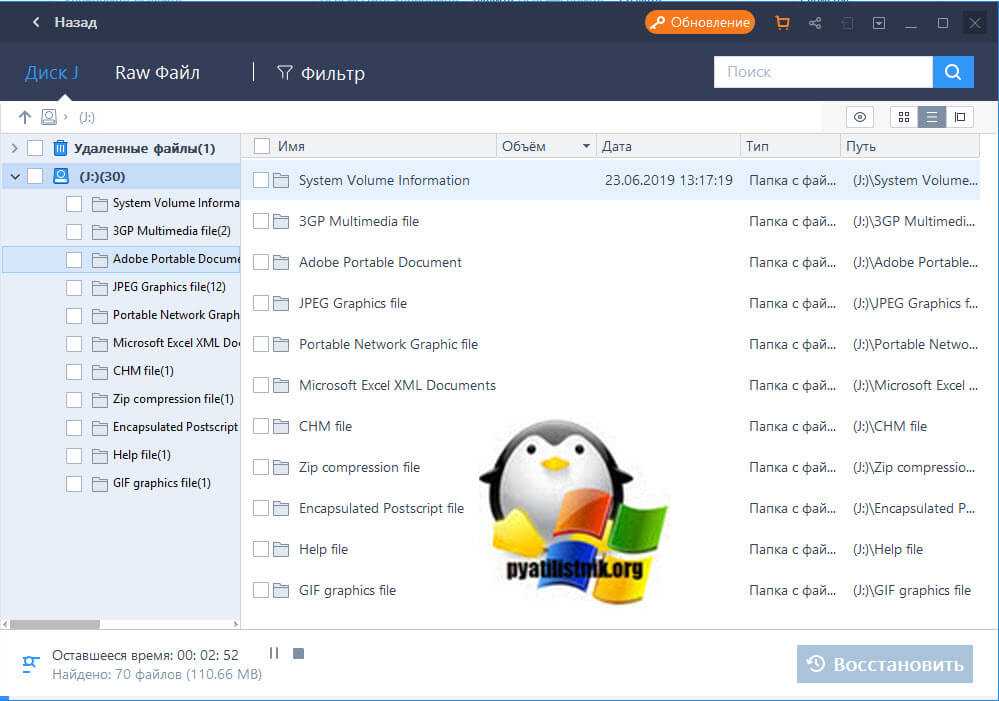Click the magnifier search button
Image resolution: width=999 pixels, height=701 pixels.
953,72
